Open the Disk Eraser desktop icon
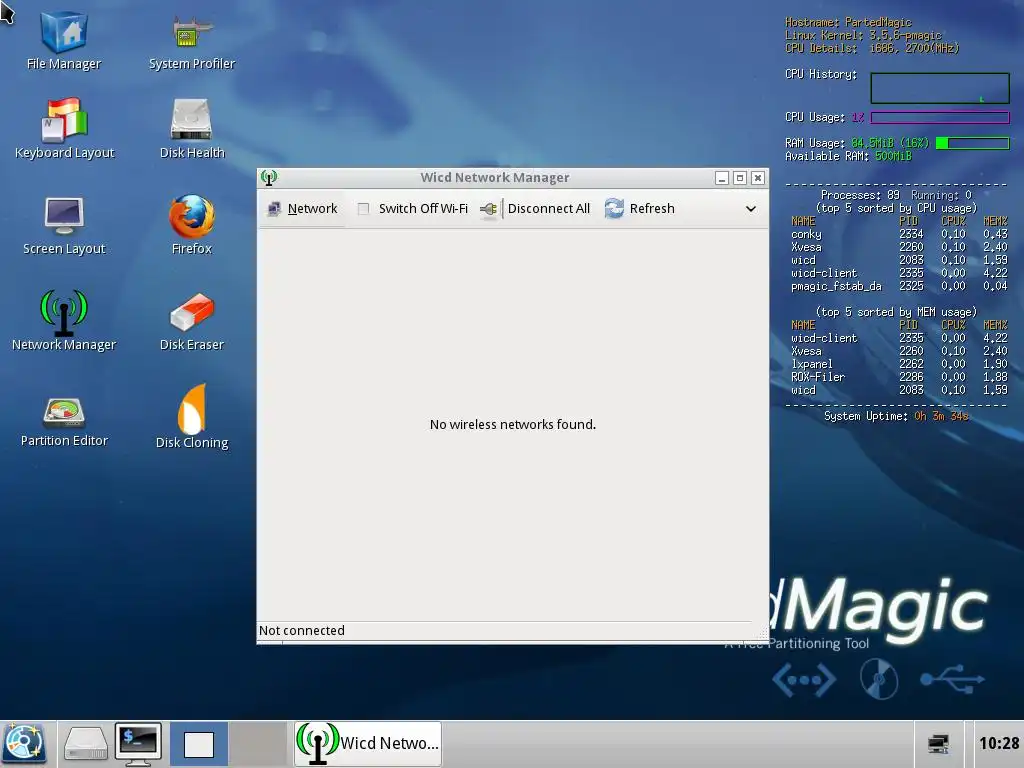1024x768 pixels. pyautogui.click(x=191, y=321)
